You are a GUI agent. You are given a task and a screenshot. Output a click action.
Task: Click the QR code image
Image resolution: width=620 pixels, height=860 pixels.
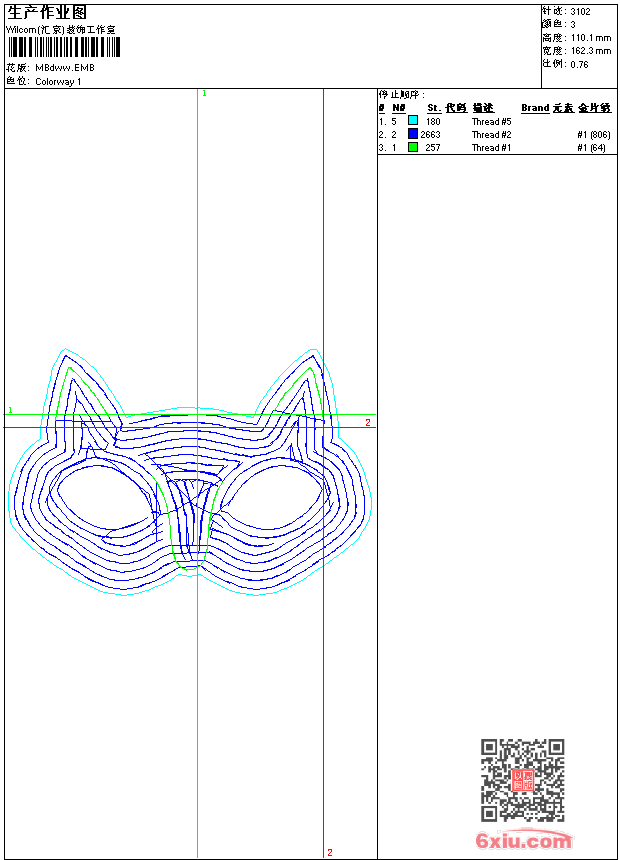(522, 780)
